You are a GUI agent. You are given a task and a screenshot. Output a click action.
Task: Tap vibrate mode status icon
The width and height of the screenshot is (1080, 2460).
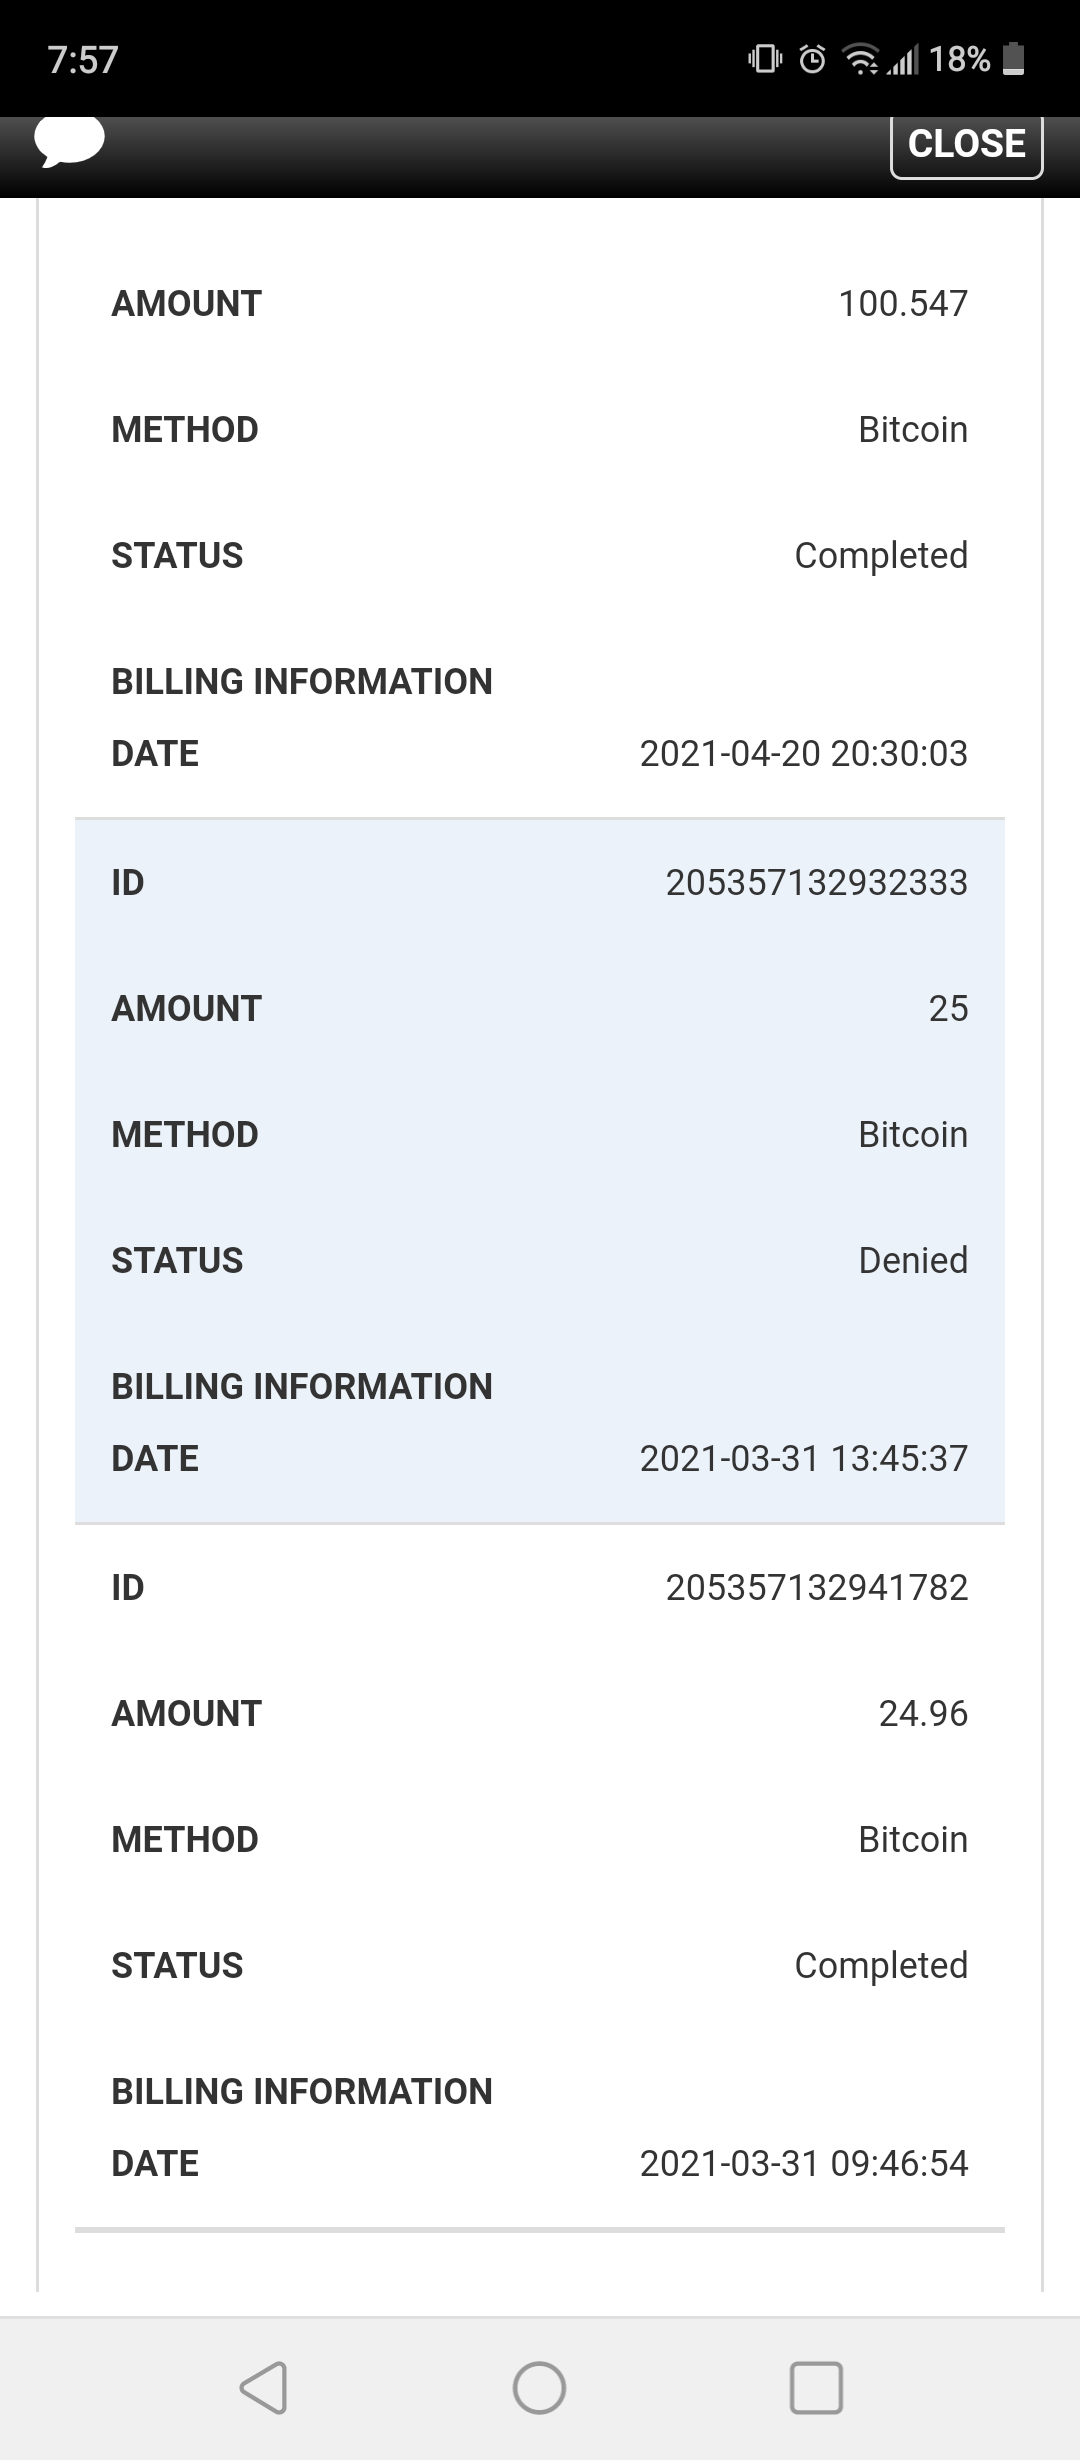point(765,60)
